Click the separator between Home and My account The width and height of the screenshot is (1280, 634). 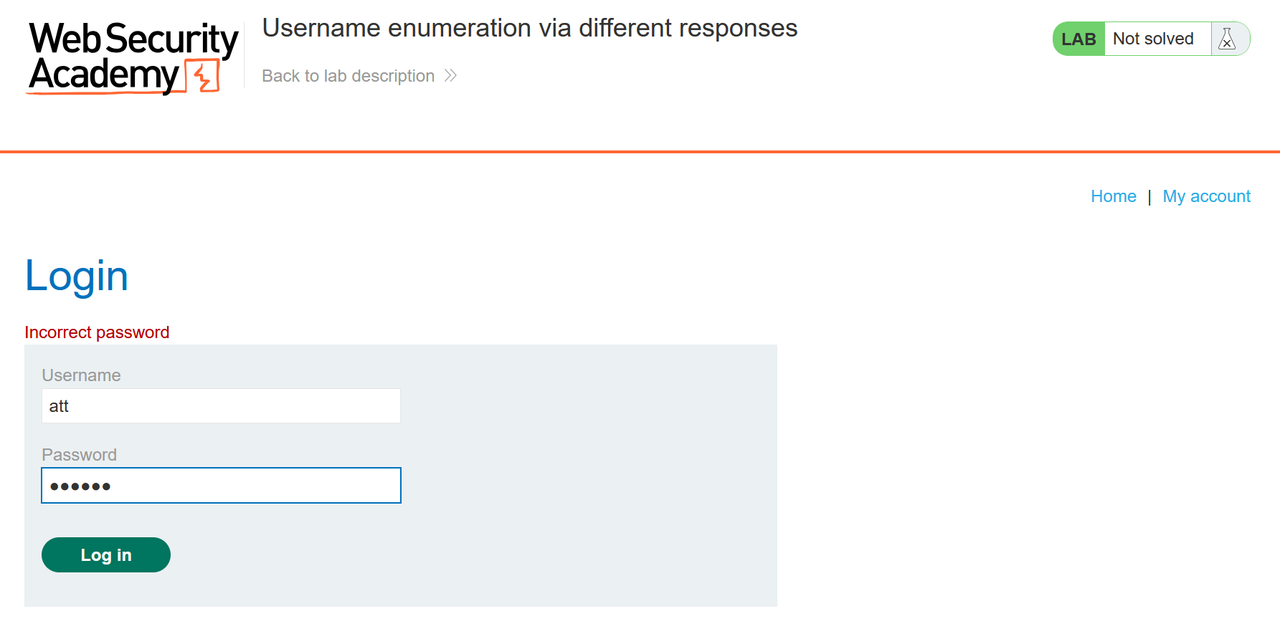[1149, 196]
